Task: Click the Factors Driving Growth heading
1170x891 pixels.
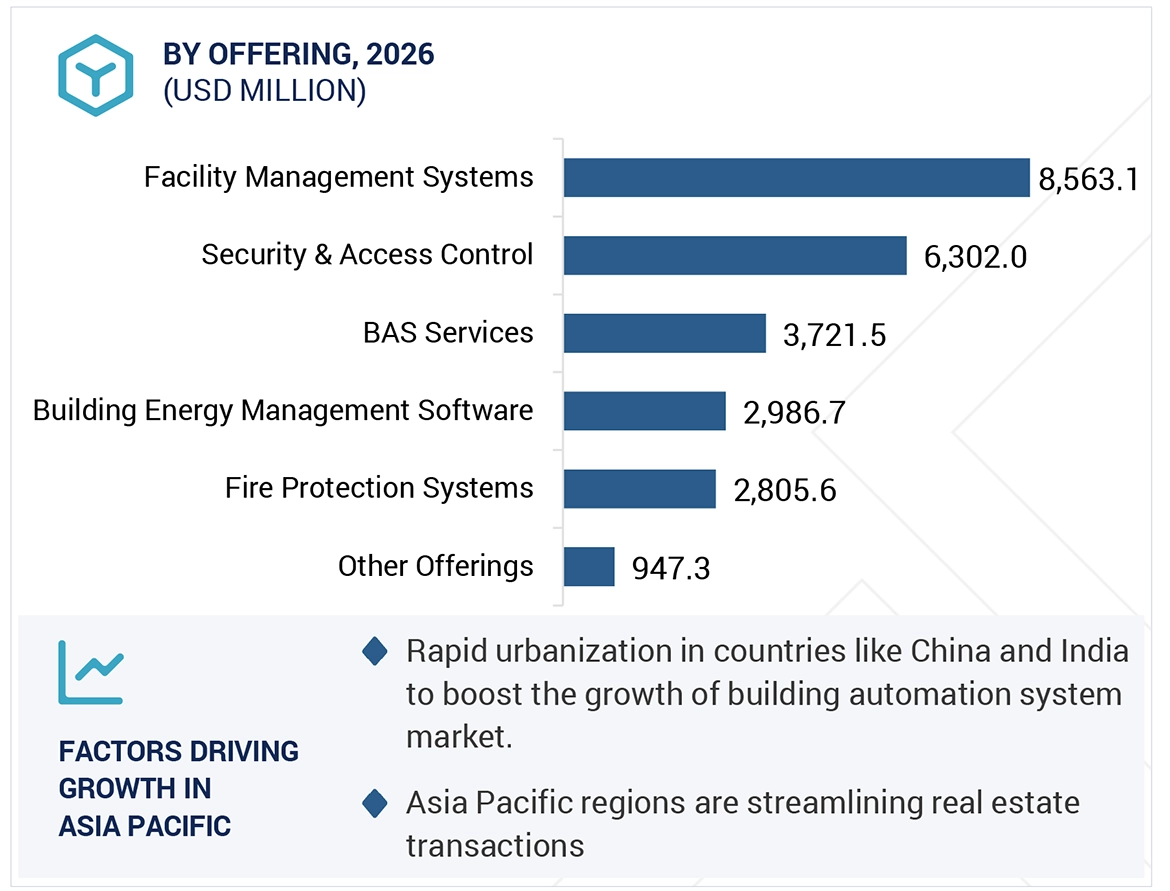Action: [178, 788]
